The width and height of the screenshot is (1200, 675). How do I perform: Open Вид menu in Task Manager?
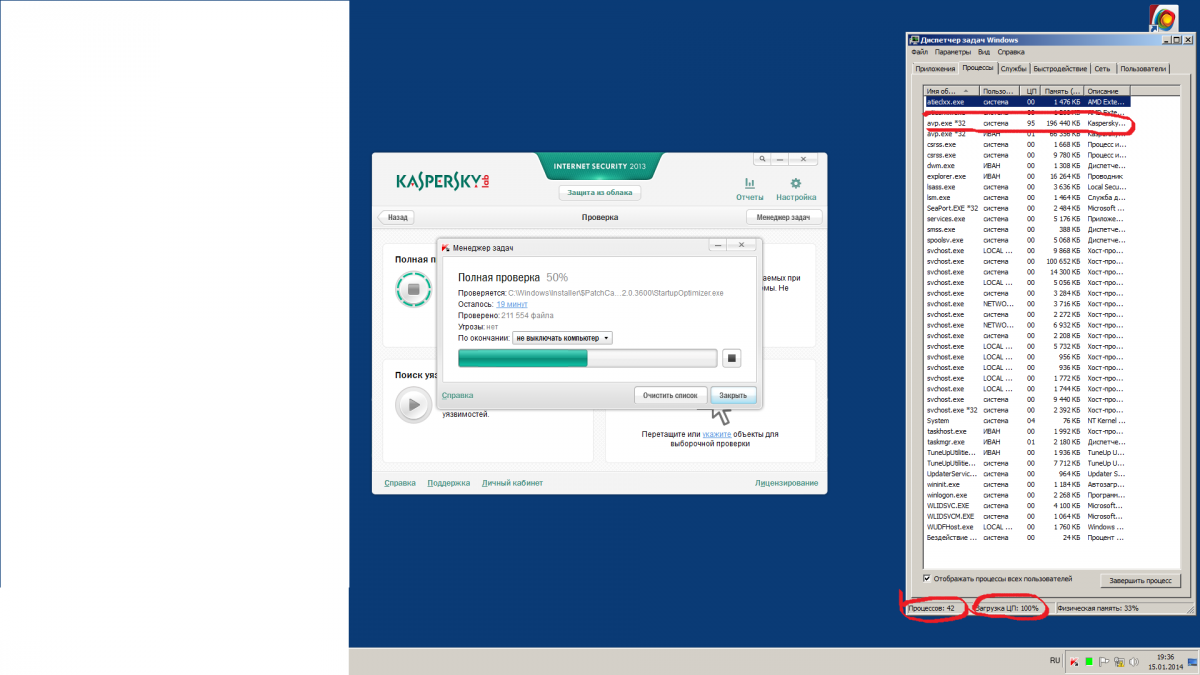984,51
